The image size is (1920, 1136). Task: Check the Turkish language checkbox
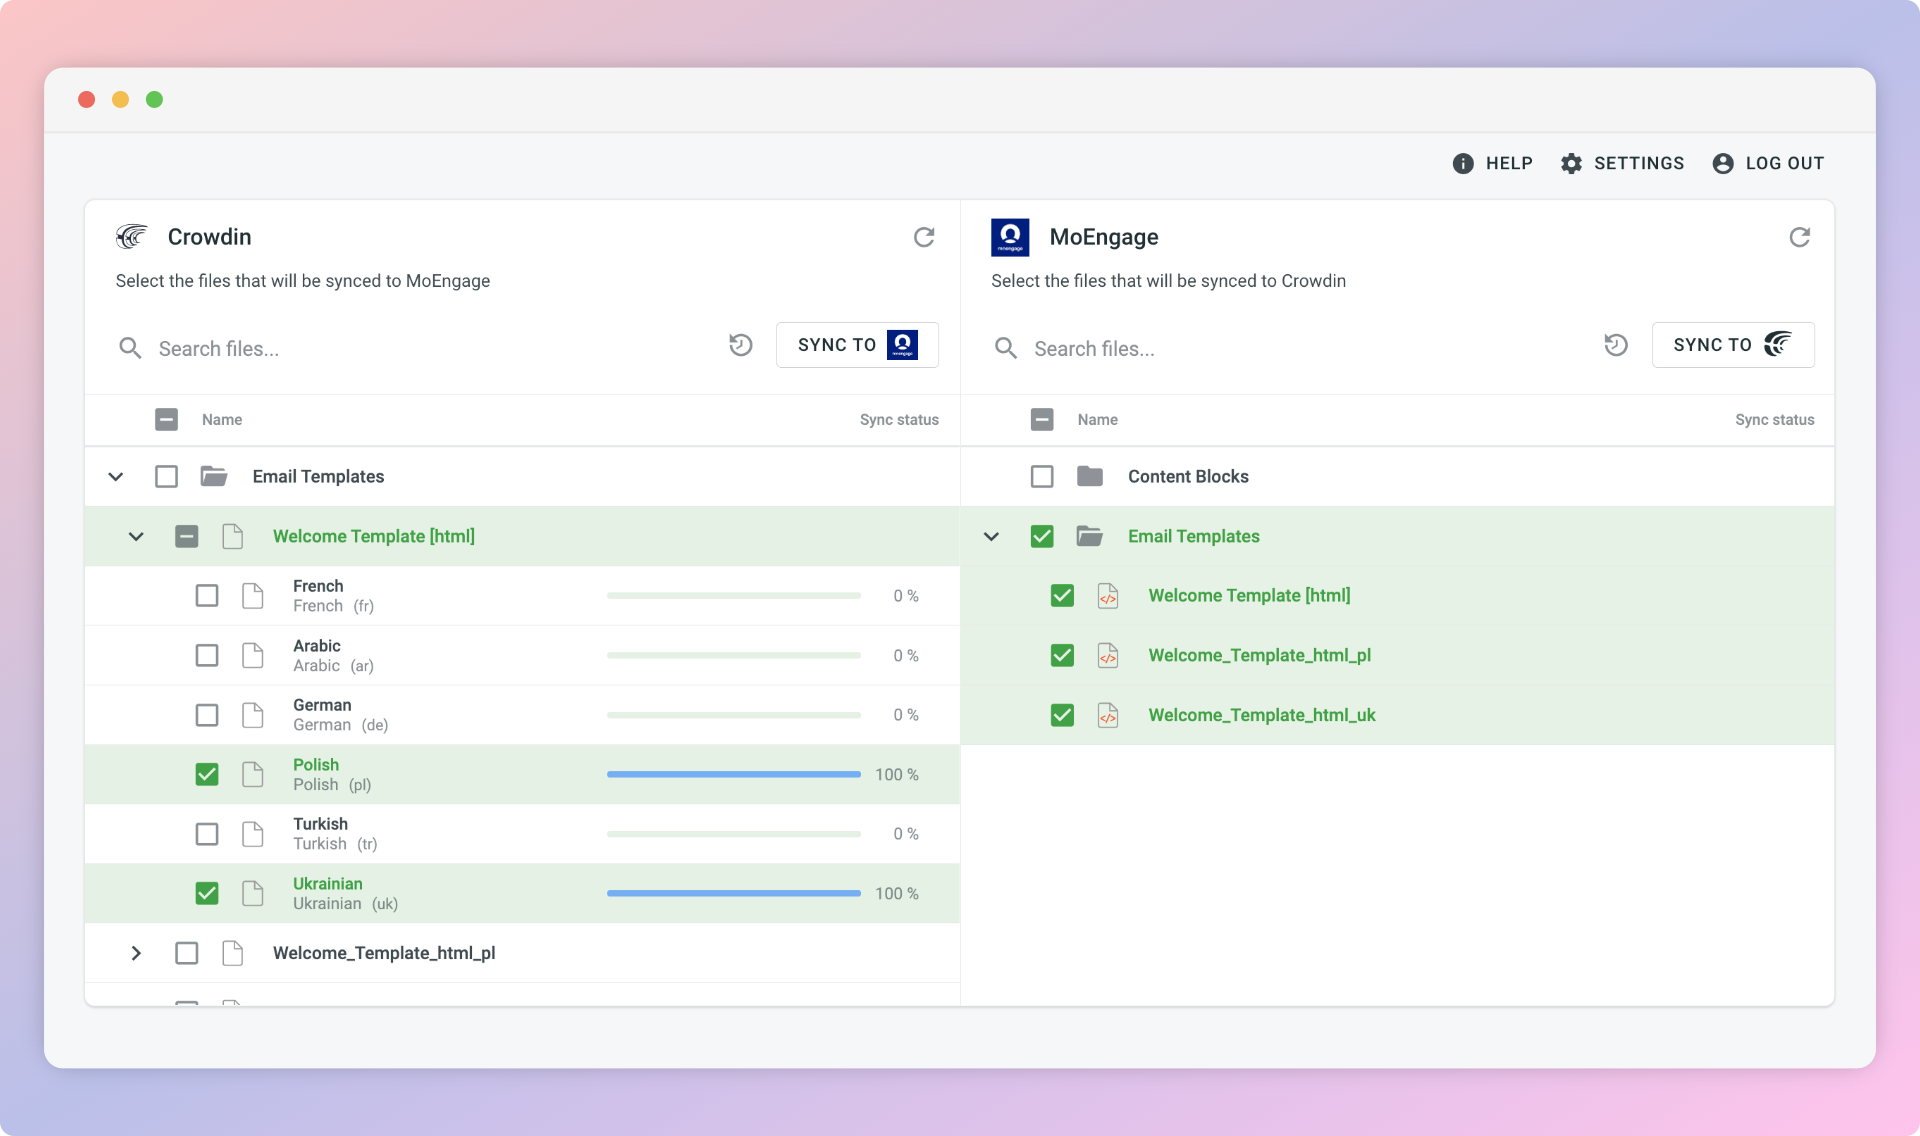tap(207, 834)
